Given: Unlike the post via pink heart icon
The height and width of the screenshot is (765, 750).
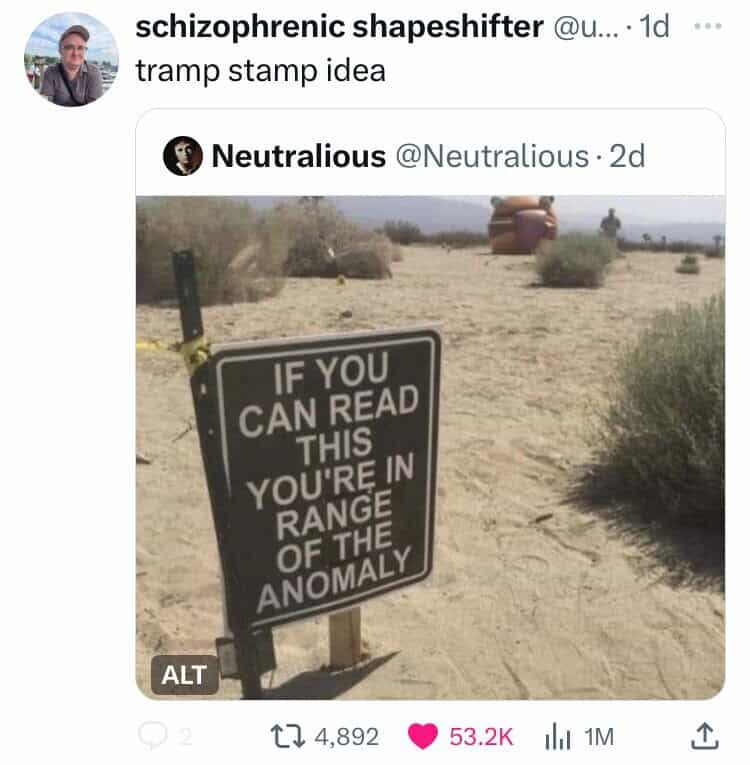Looking at the screenshot, I should 423,736.
